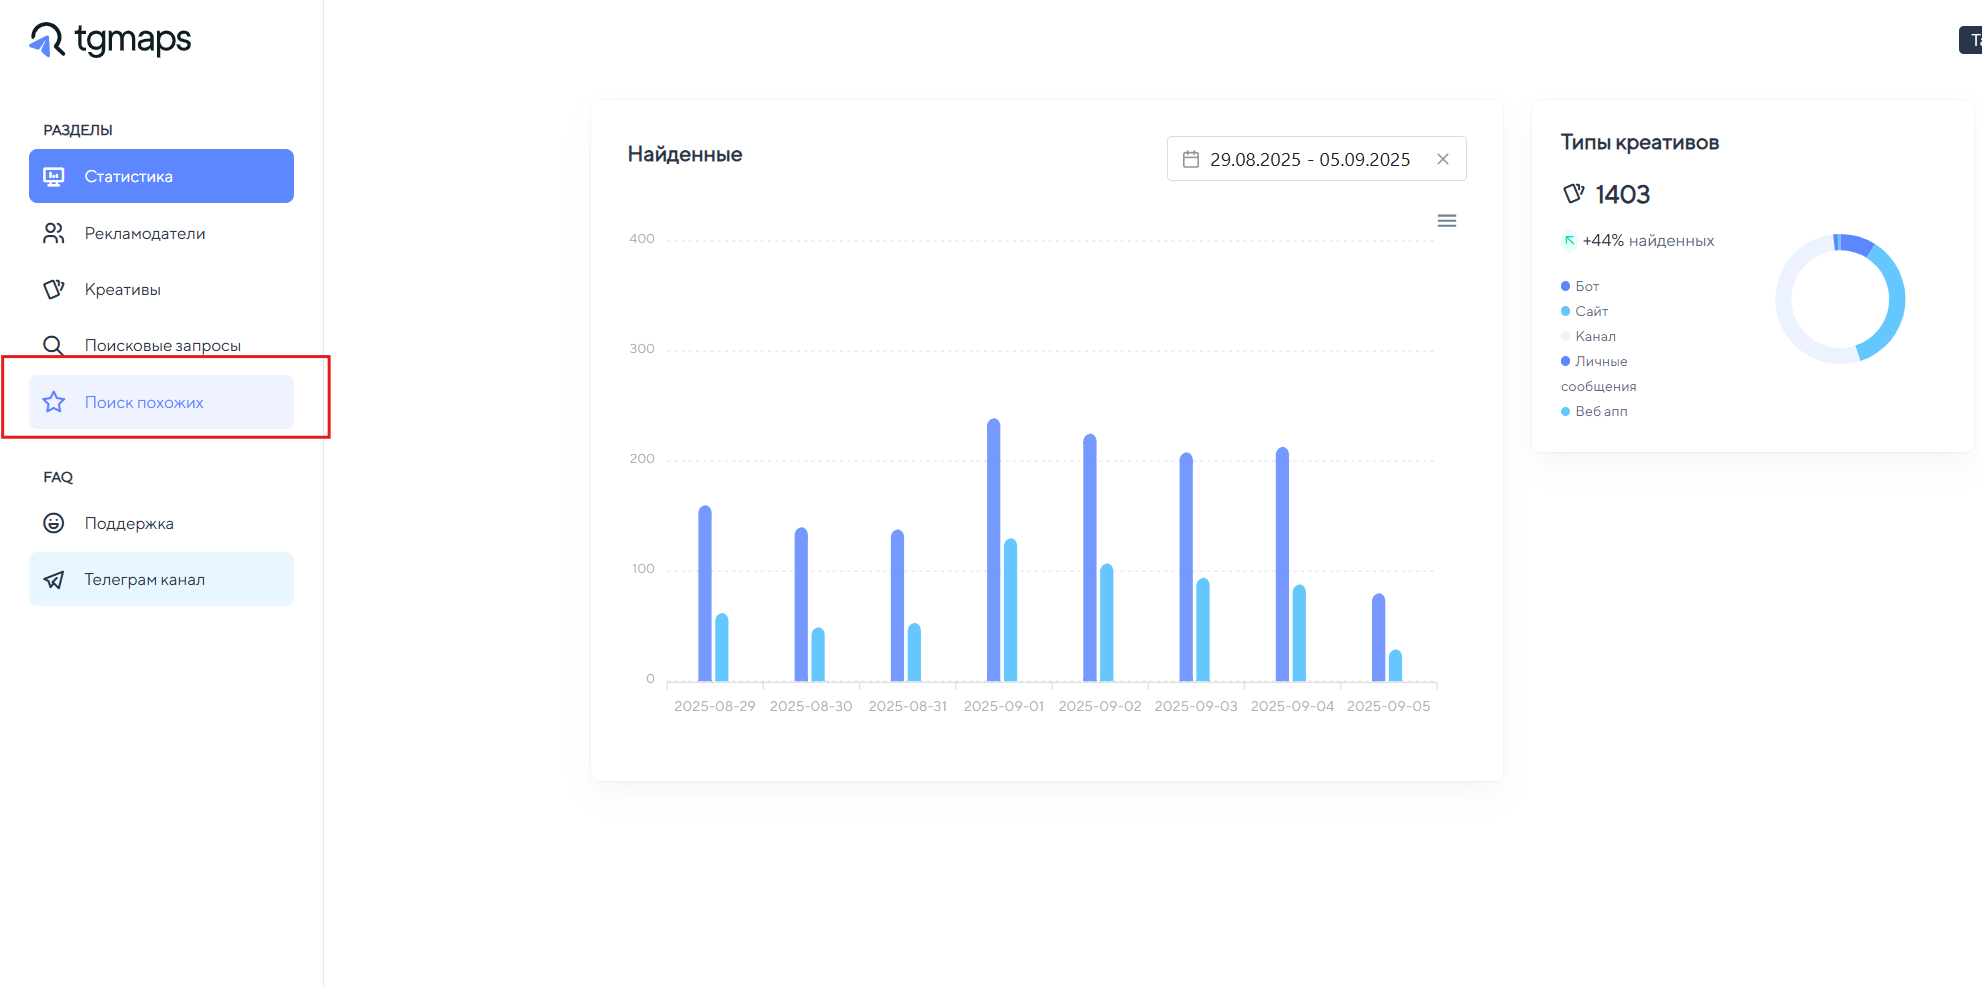The height and width of the screenshot is (987, 1982).
Task: Click the calendar icon in date field
Action: tap(1190, 159)
